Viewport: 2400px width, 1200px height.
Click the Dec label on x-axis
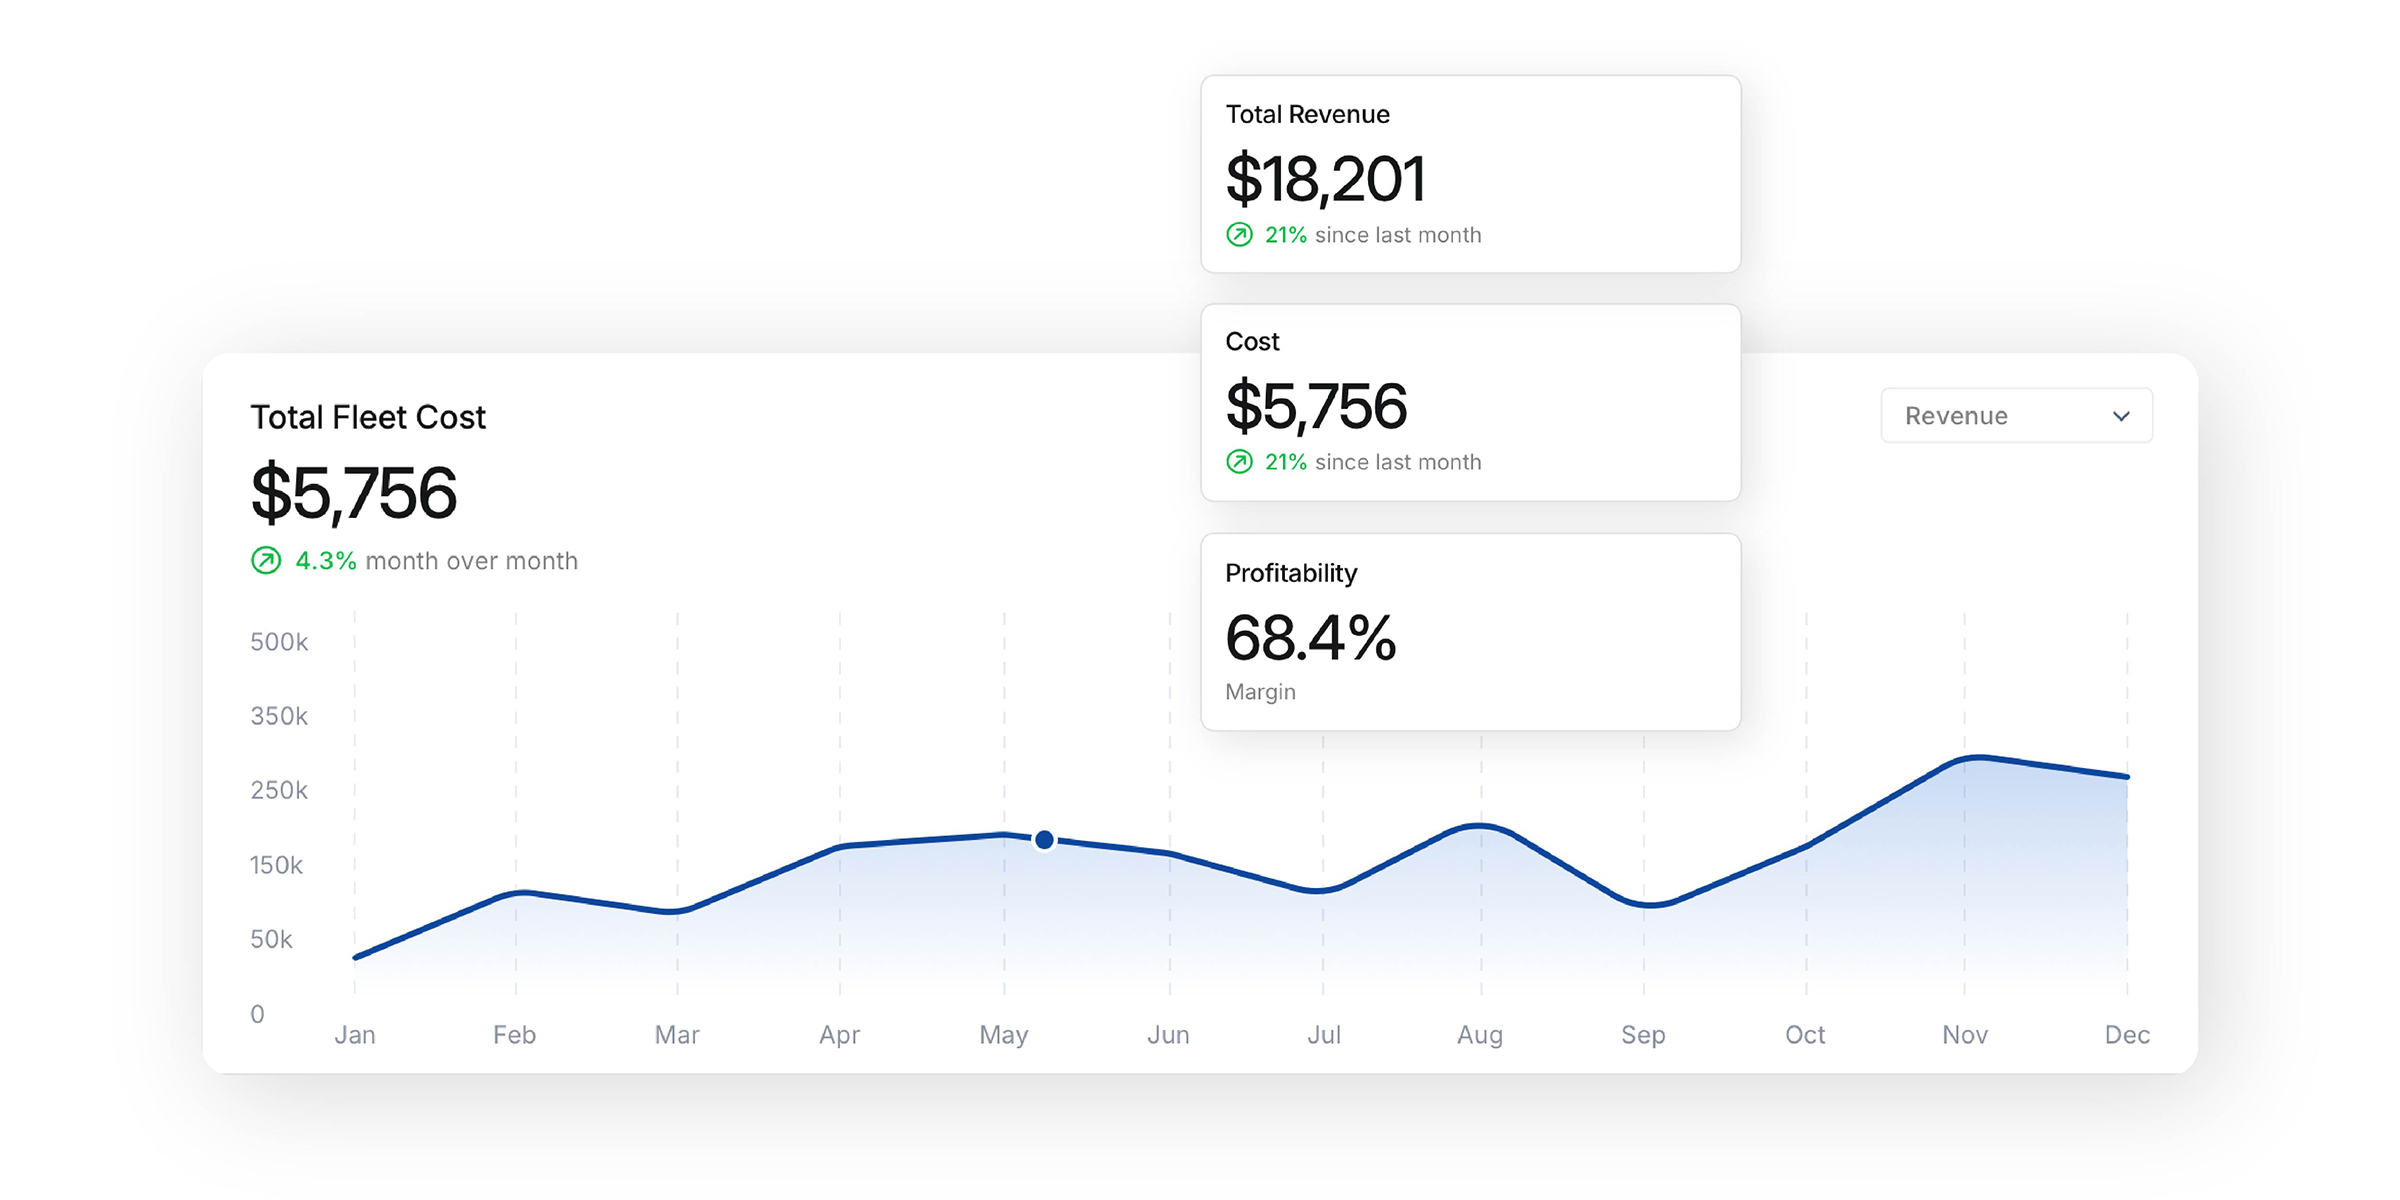(x=2127, y=1034)
